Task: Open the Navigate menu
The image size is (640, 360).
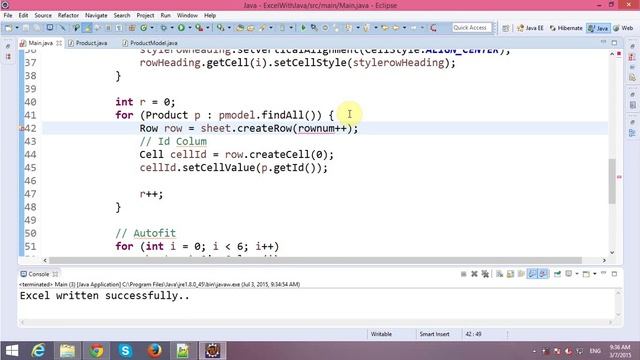Action: point(96,16)
